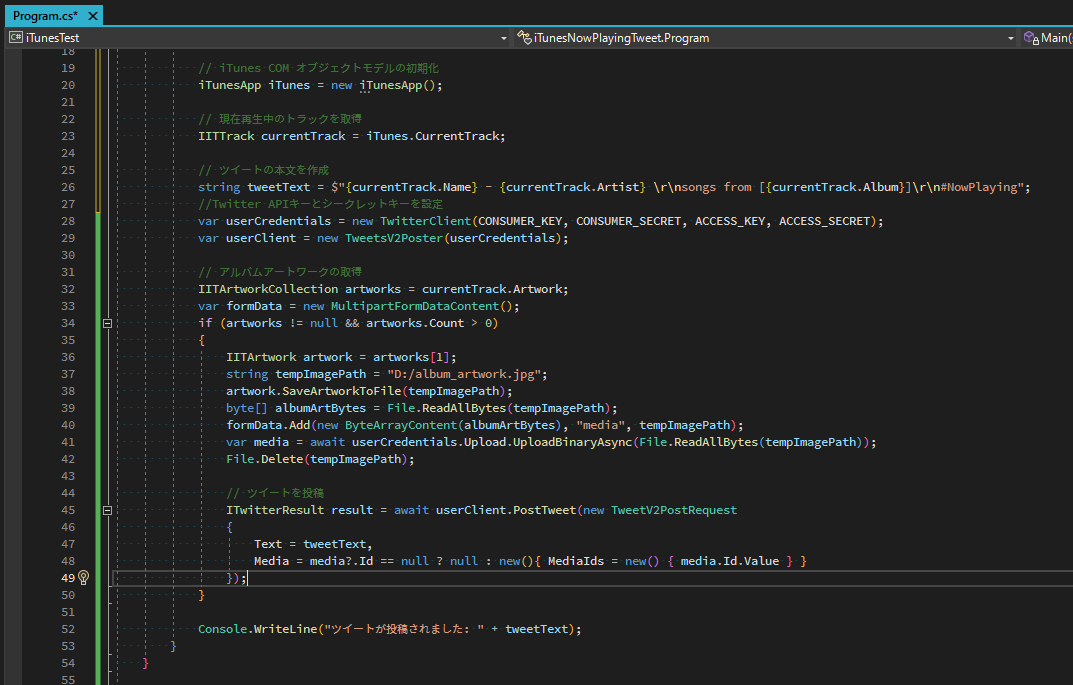
Task: Click "artworks[1]" on line 36
Action: [x=411, y=357]
